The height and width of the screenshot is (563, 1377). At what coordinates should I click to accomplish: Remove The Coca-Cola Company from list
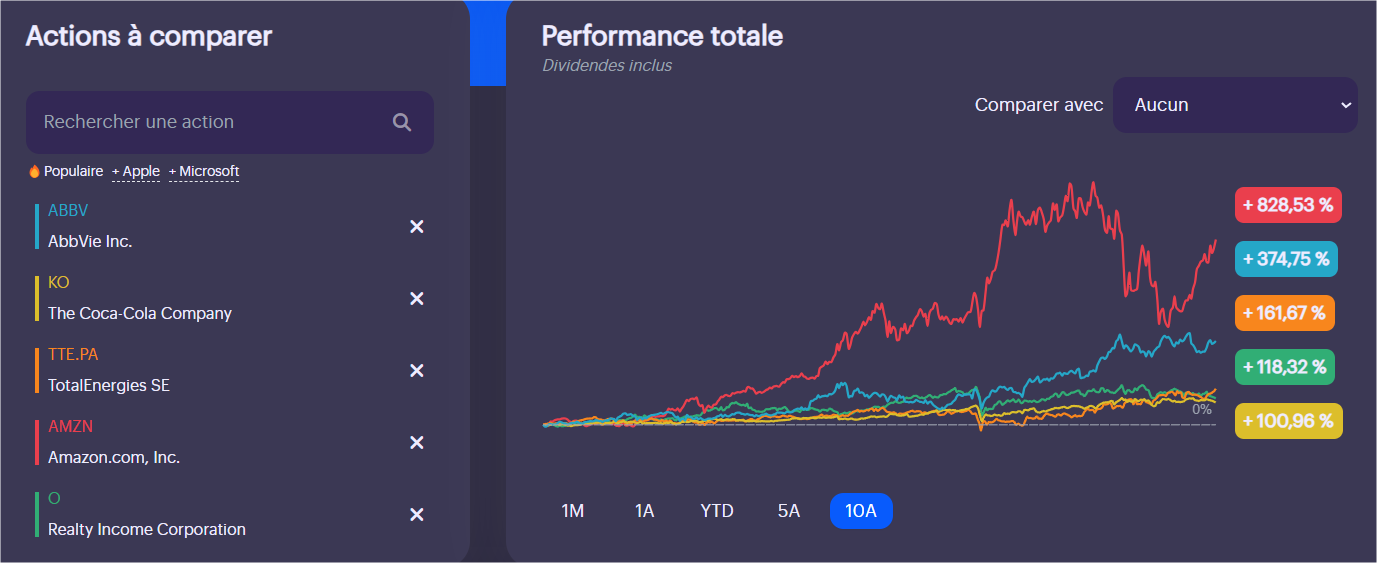[x=417, y=299]
